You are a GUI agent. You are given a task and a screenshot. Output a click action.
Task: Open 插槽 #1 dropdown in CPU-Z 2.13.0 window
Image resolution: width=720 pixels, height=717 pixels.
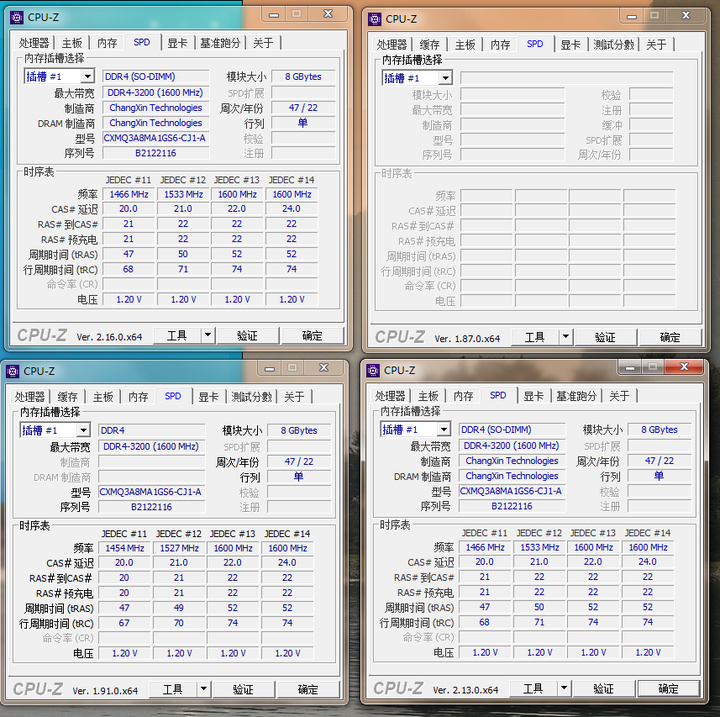[444, 429]
